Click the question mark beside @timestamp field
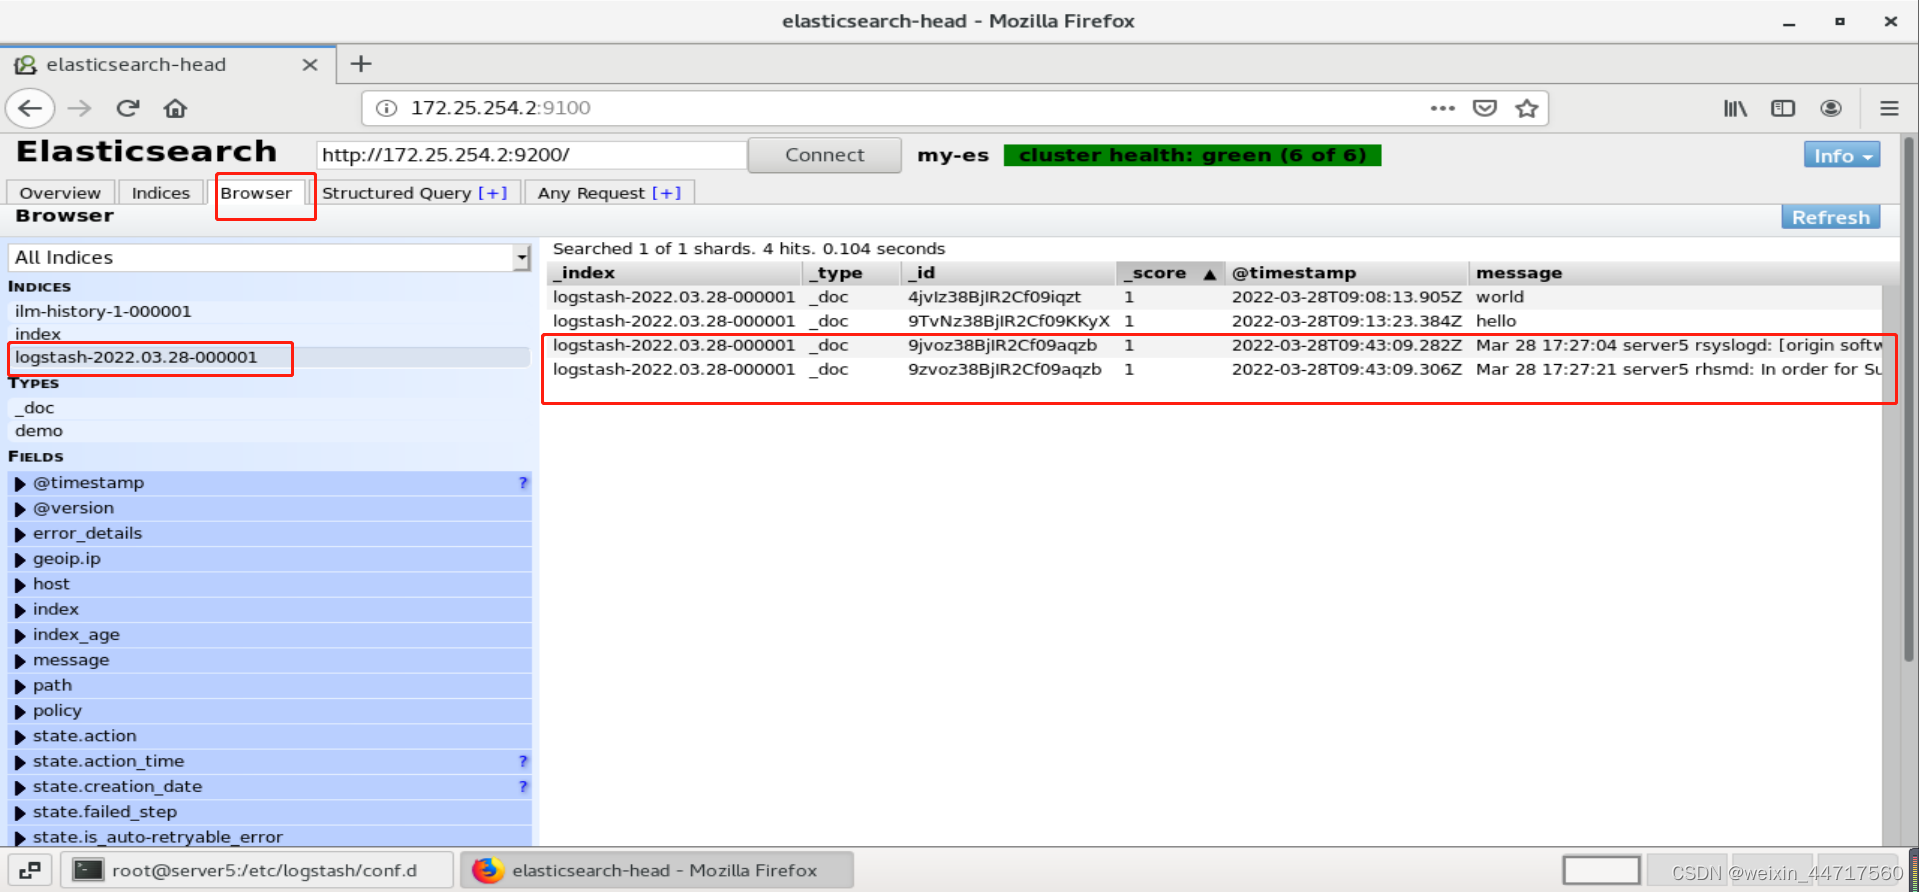Screen dimensions: 1919x892 click(523, 483)
